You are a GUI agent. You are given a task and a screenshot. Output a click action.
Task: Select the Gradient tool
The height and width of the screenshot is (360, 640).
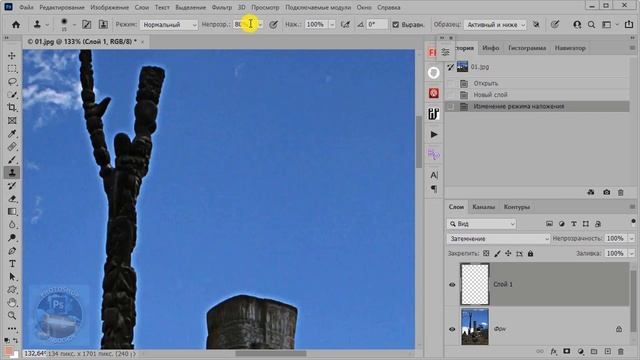[x=12, y=211]
